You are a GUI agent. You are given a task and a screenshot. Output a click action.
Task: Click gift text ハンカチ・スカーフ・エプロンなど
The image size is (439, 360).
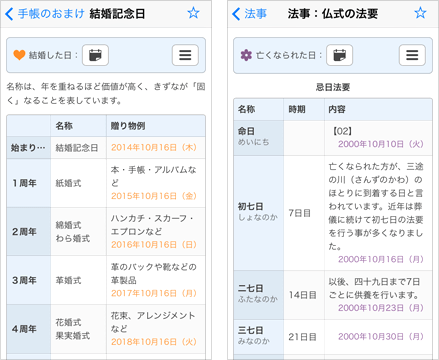[x=152, y=225]
